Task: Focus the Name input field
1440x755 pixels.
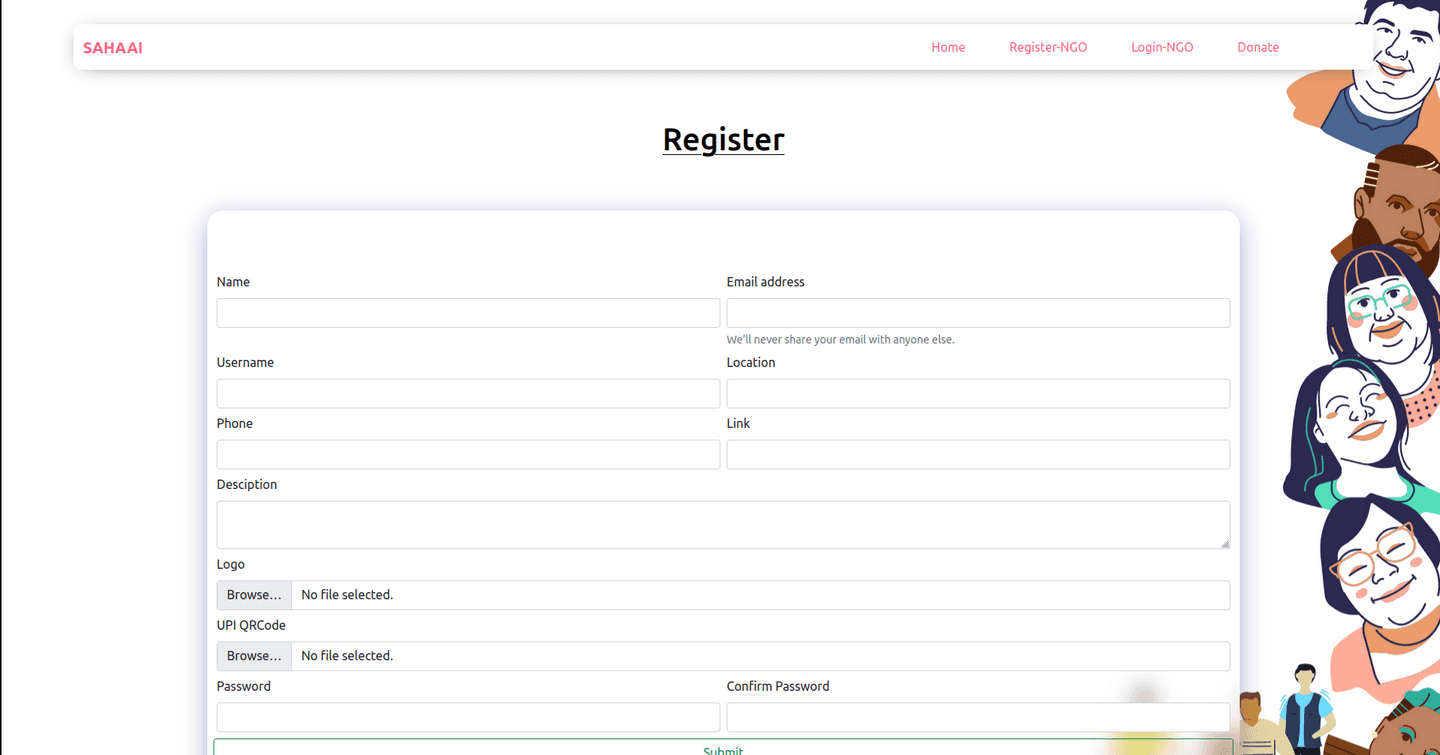Action: tap(468, 313)
